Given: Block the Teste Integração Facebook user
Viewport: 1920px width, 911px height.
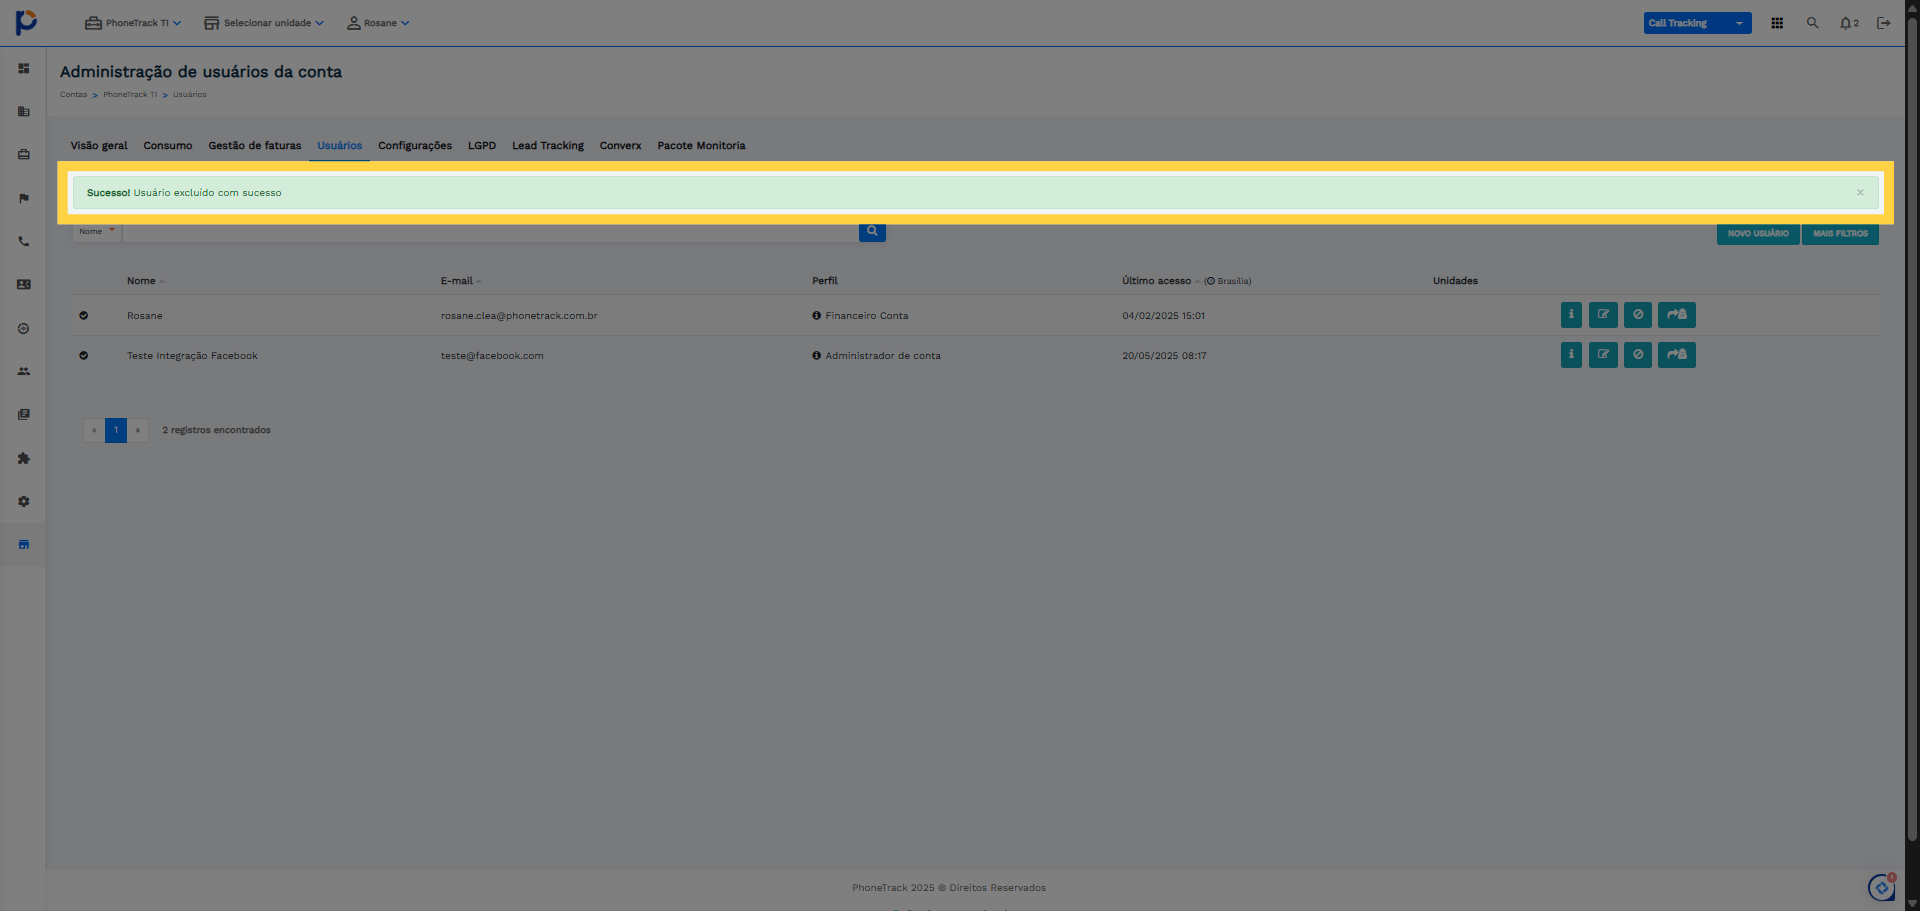Looking at the screenshot, I should click(x=1638, y=355).
